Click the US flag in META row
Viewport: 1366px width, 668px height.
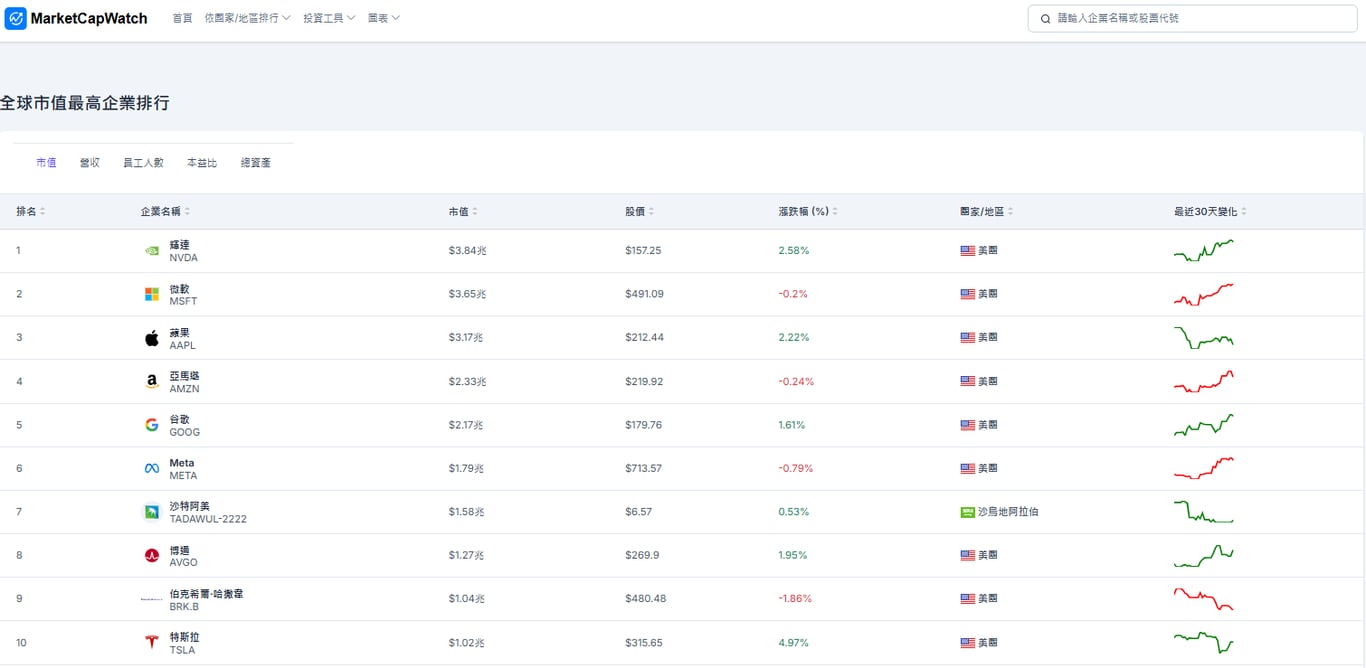(x=967, y=468)
